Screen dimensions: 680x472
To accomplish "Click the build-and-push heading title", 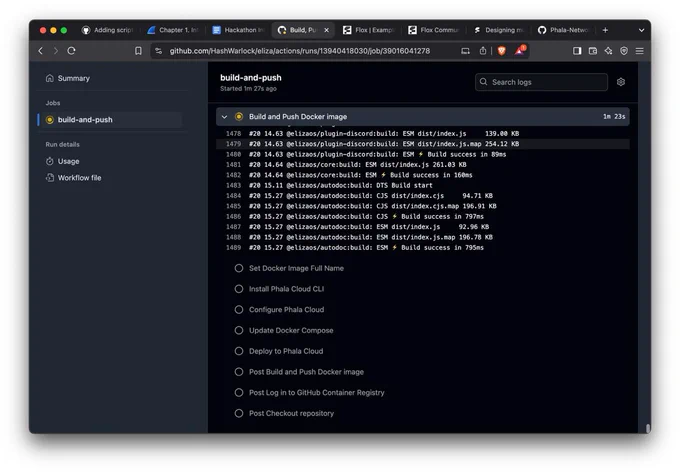I will point(251,78).
